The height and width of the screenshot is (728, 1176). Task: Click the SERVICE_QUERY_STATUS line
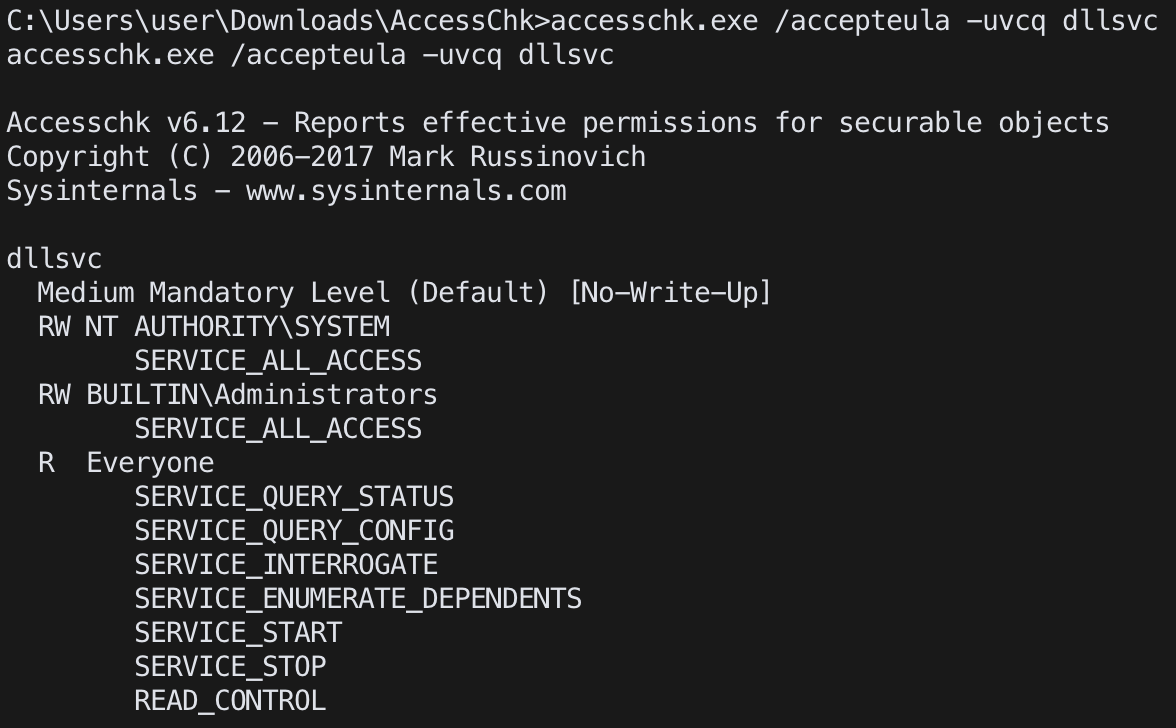294,496
